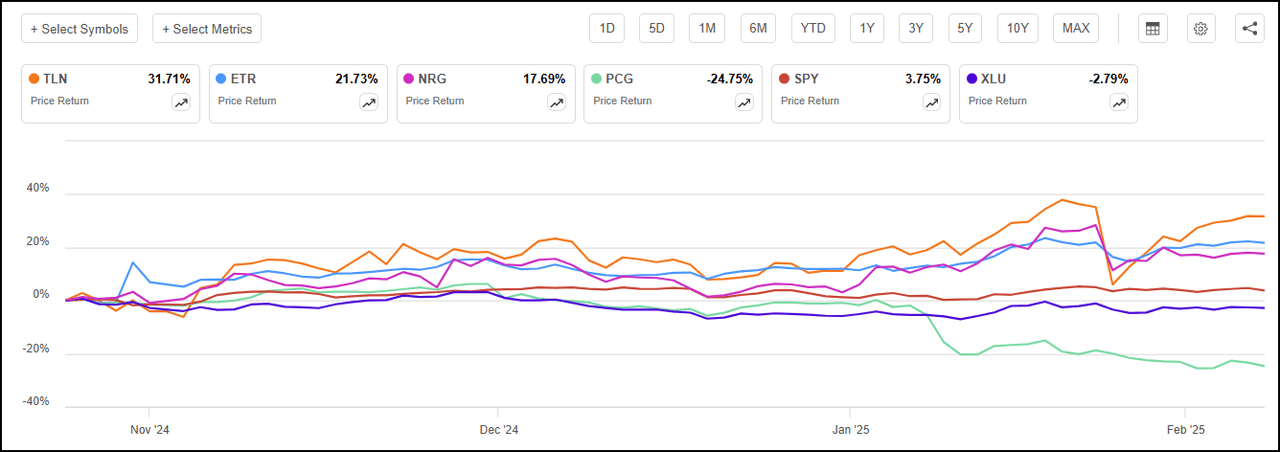Click trend icon on XLU card

coord(1119,102)
